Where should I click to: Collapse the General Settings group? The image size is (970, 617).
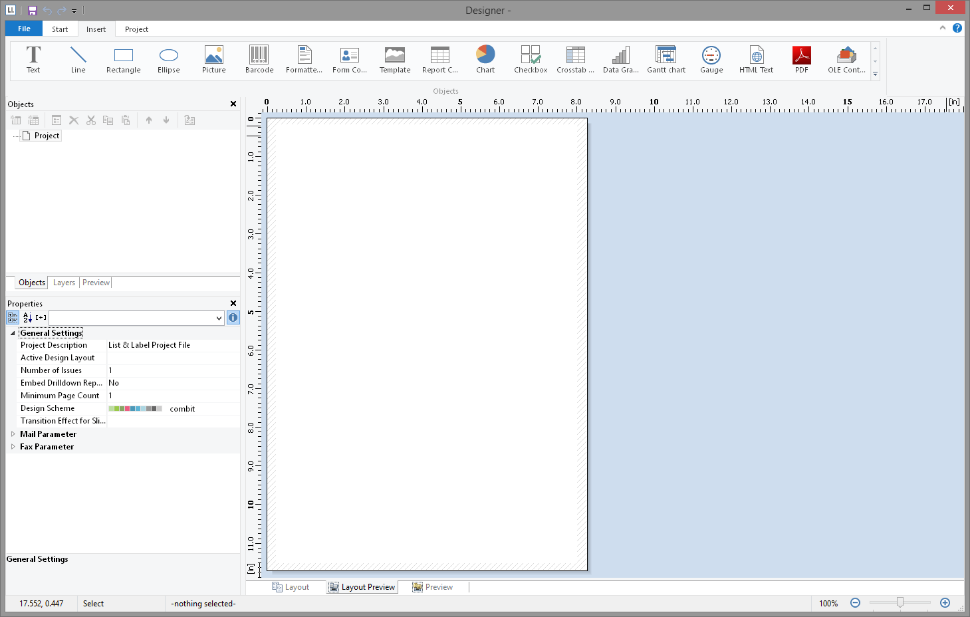click(13, 333)
